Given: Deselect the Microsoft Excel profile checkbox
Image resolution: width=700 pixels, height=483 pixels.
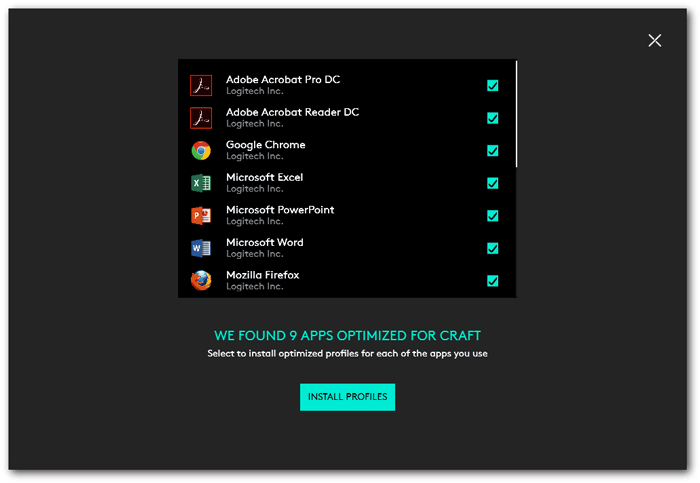Looking at the screenshot, I should click(492, 183).
